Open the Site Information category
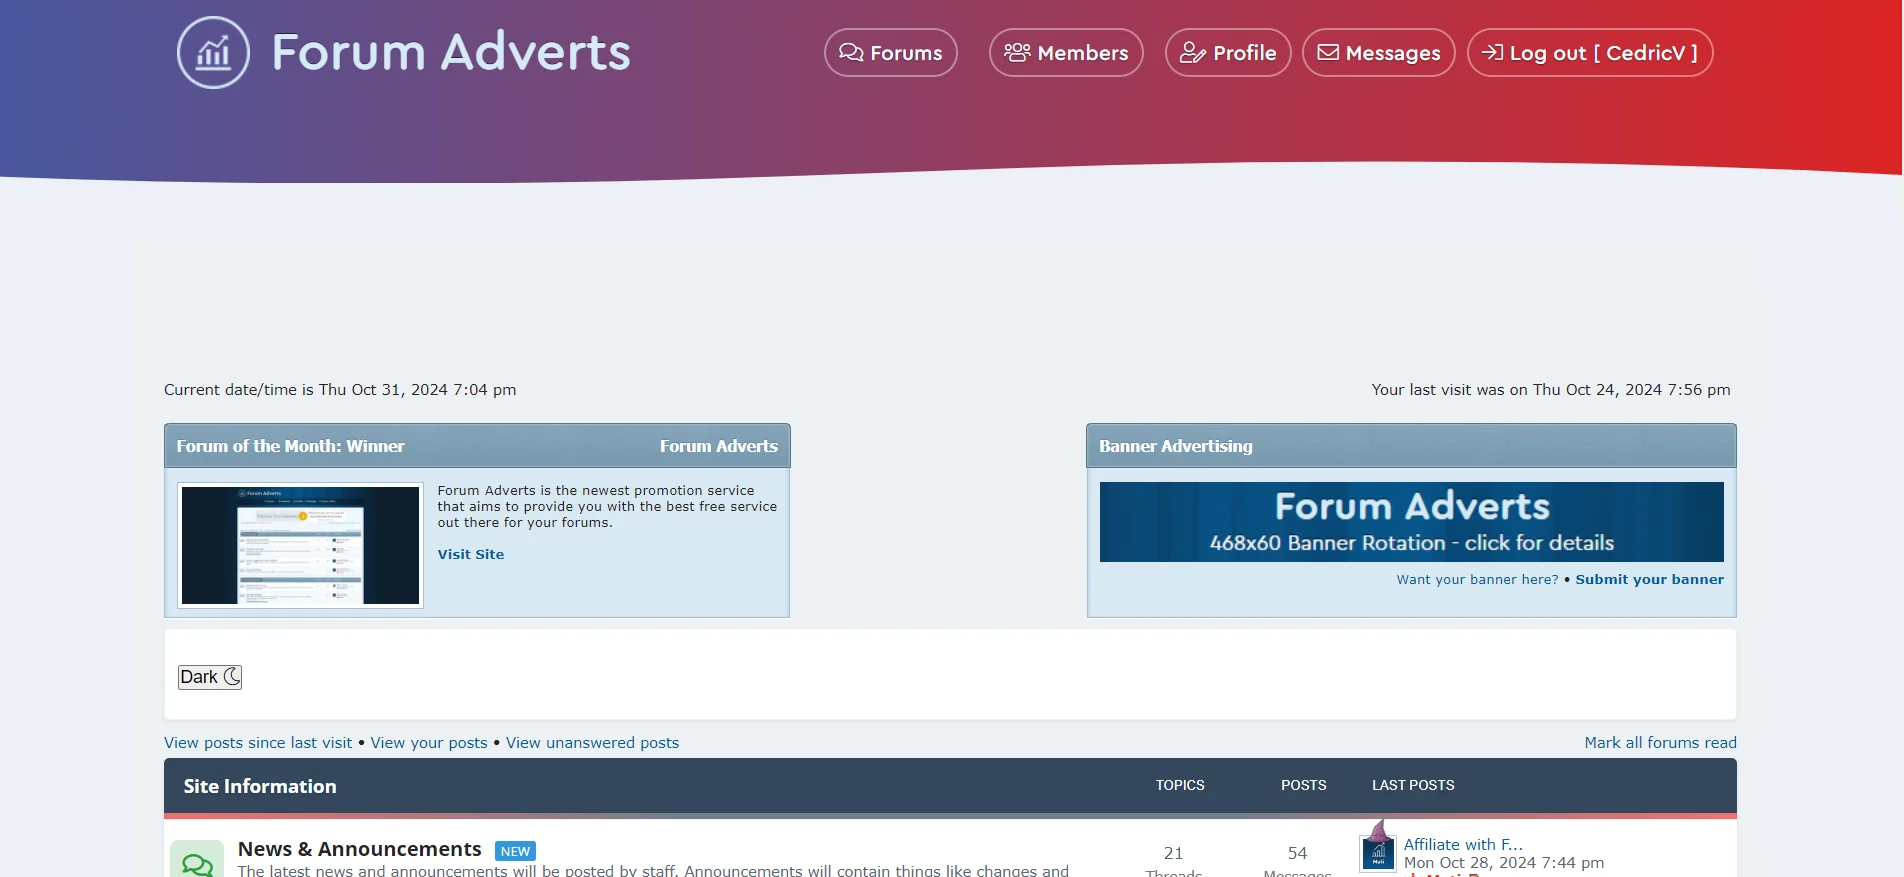The height and width of the screenshot is (877, 1904). pos(260,786)
